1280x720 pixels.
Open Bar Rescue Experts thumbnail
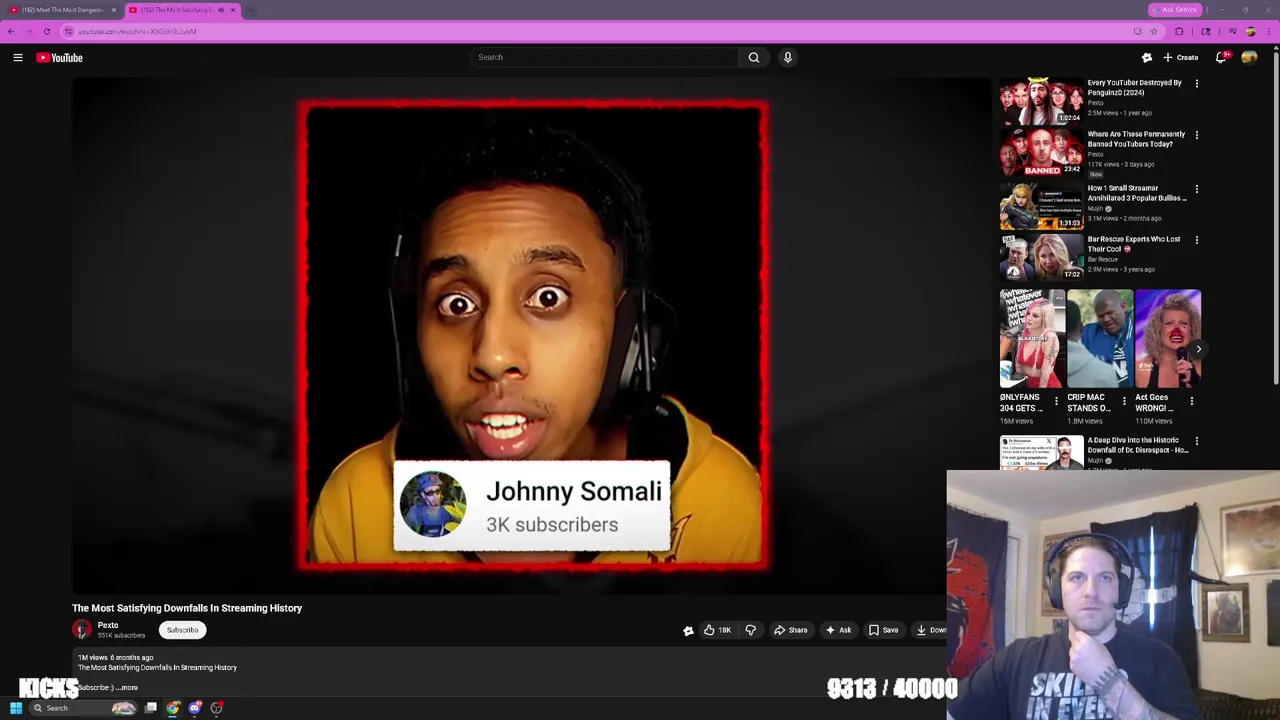[1041, 258]
